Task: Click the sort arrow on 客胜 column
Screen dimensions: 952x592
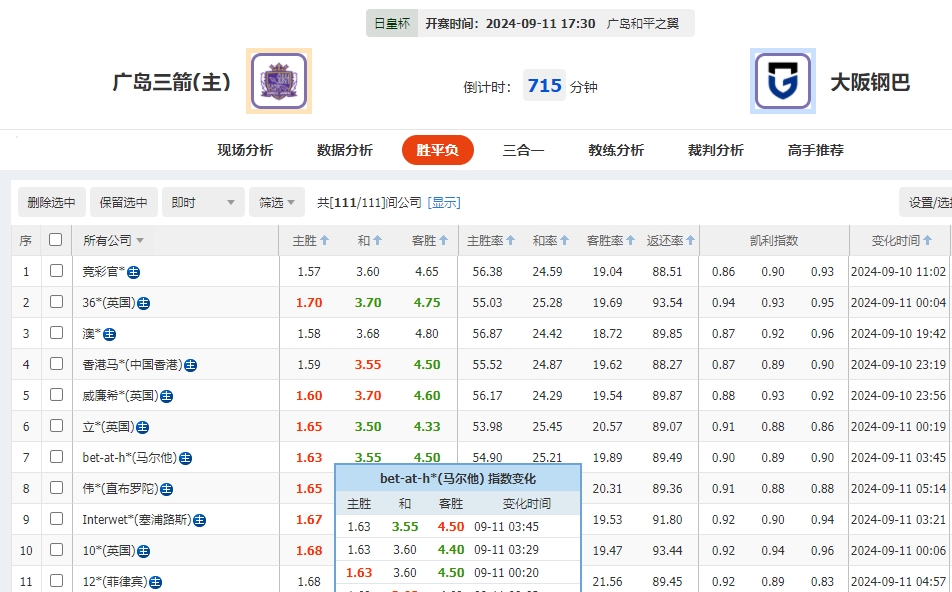Action: pos(443,240)
